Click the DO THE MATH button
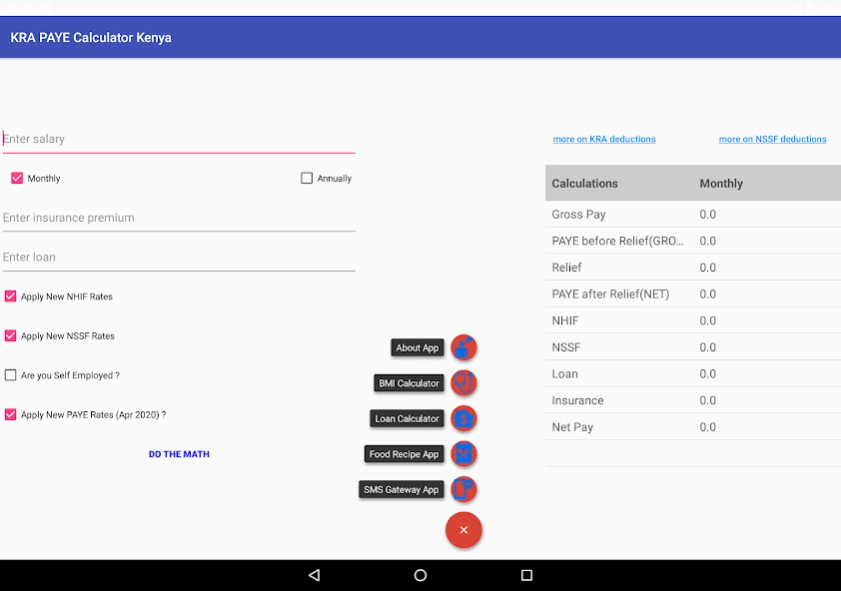Viewport: 841px width, 591px height. point(179,454)
